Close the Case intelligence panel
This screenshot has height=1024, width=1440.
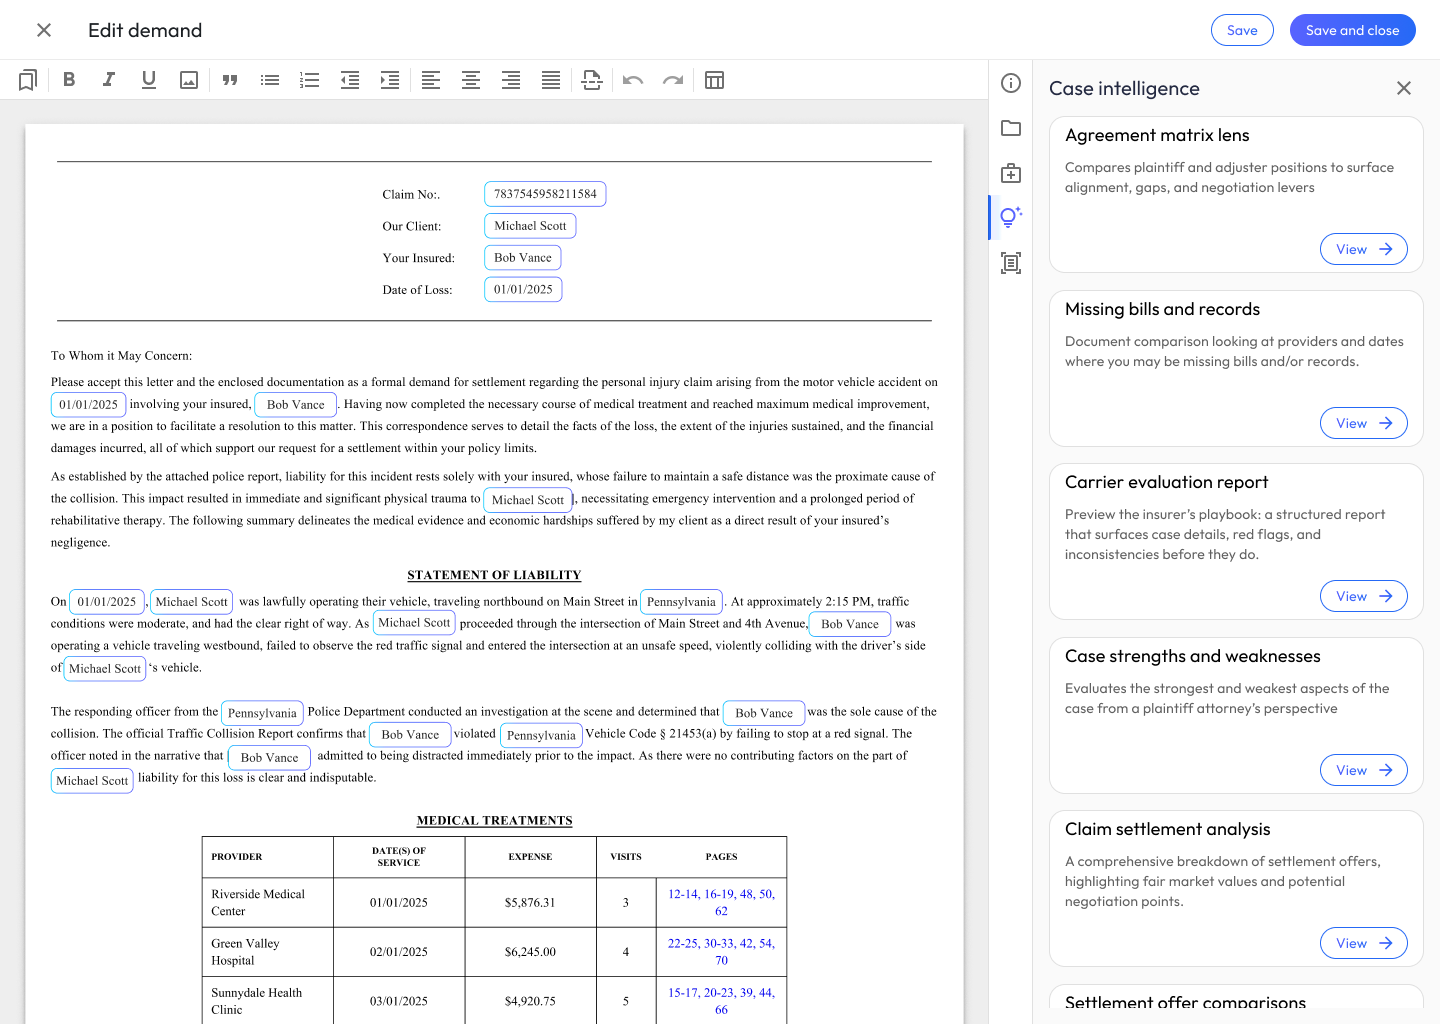tap(1404, 88)
